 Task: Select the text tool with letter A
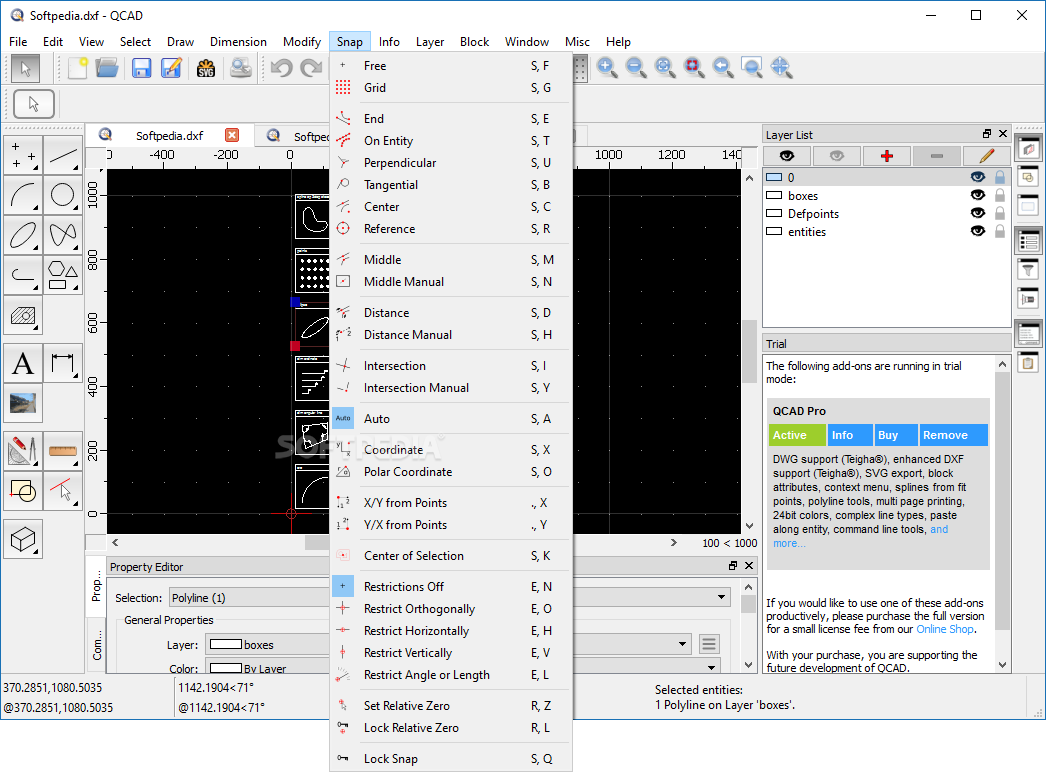point(23,364)
